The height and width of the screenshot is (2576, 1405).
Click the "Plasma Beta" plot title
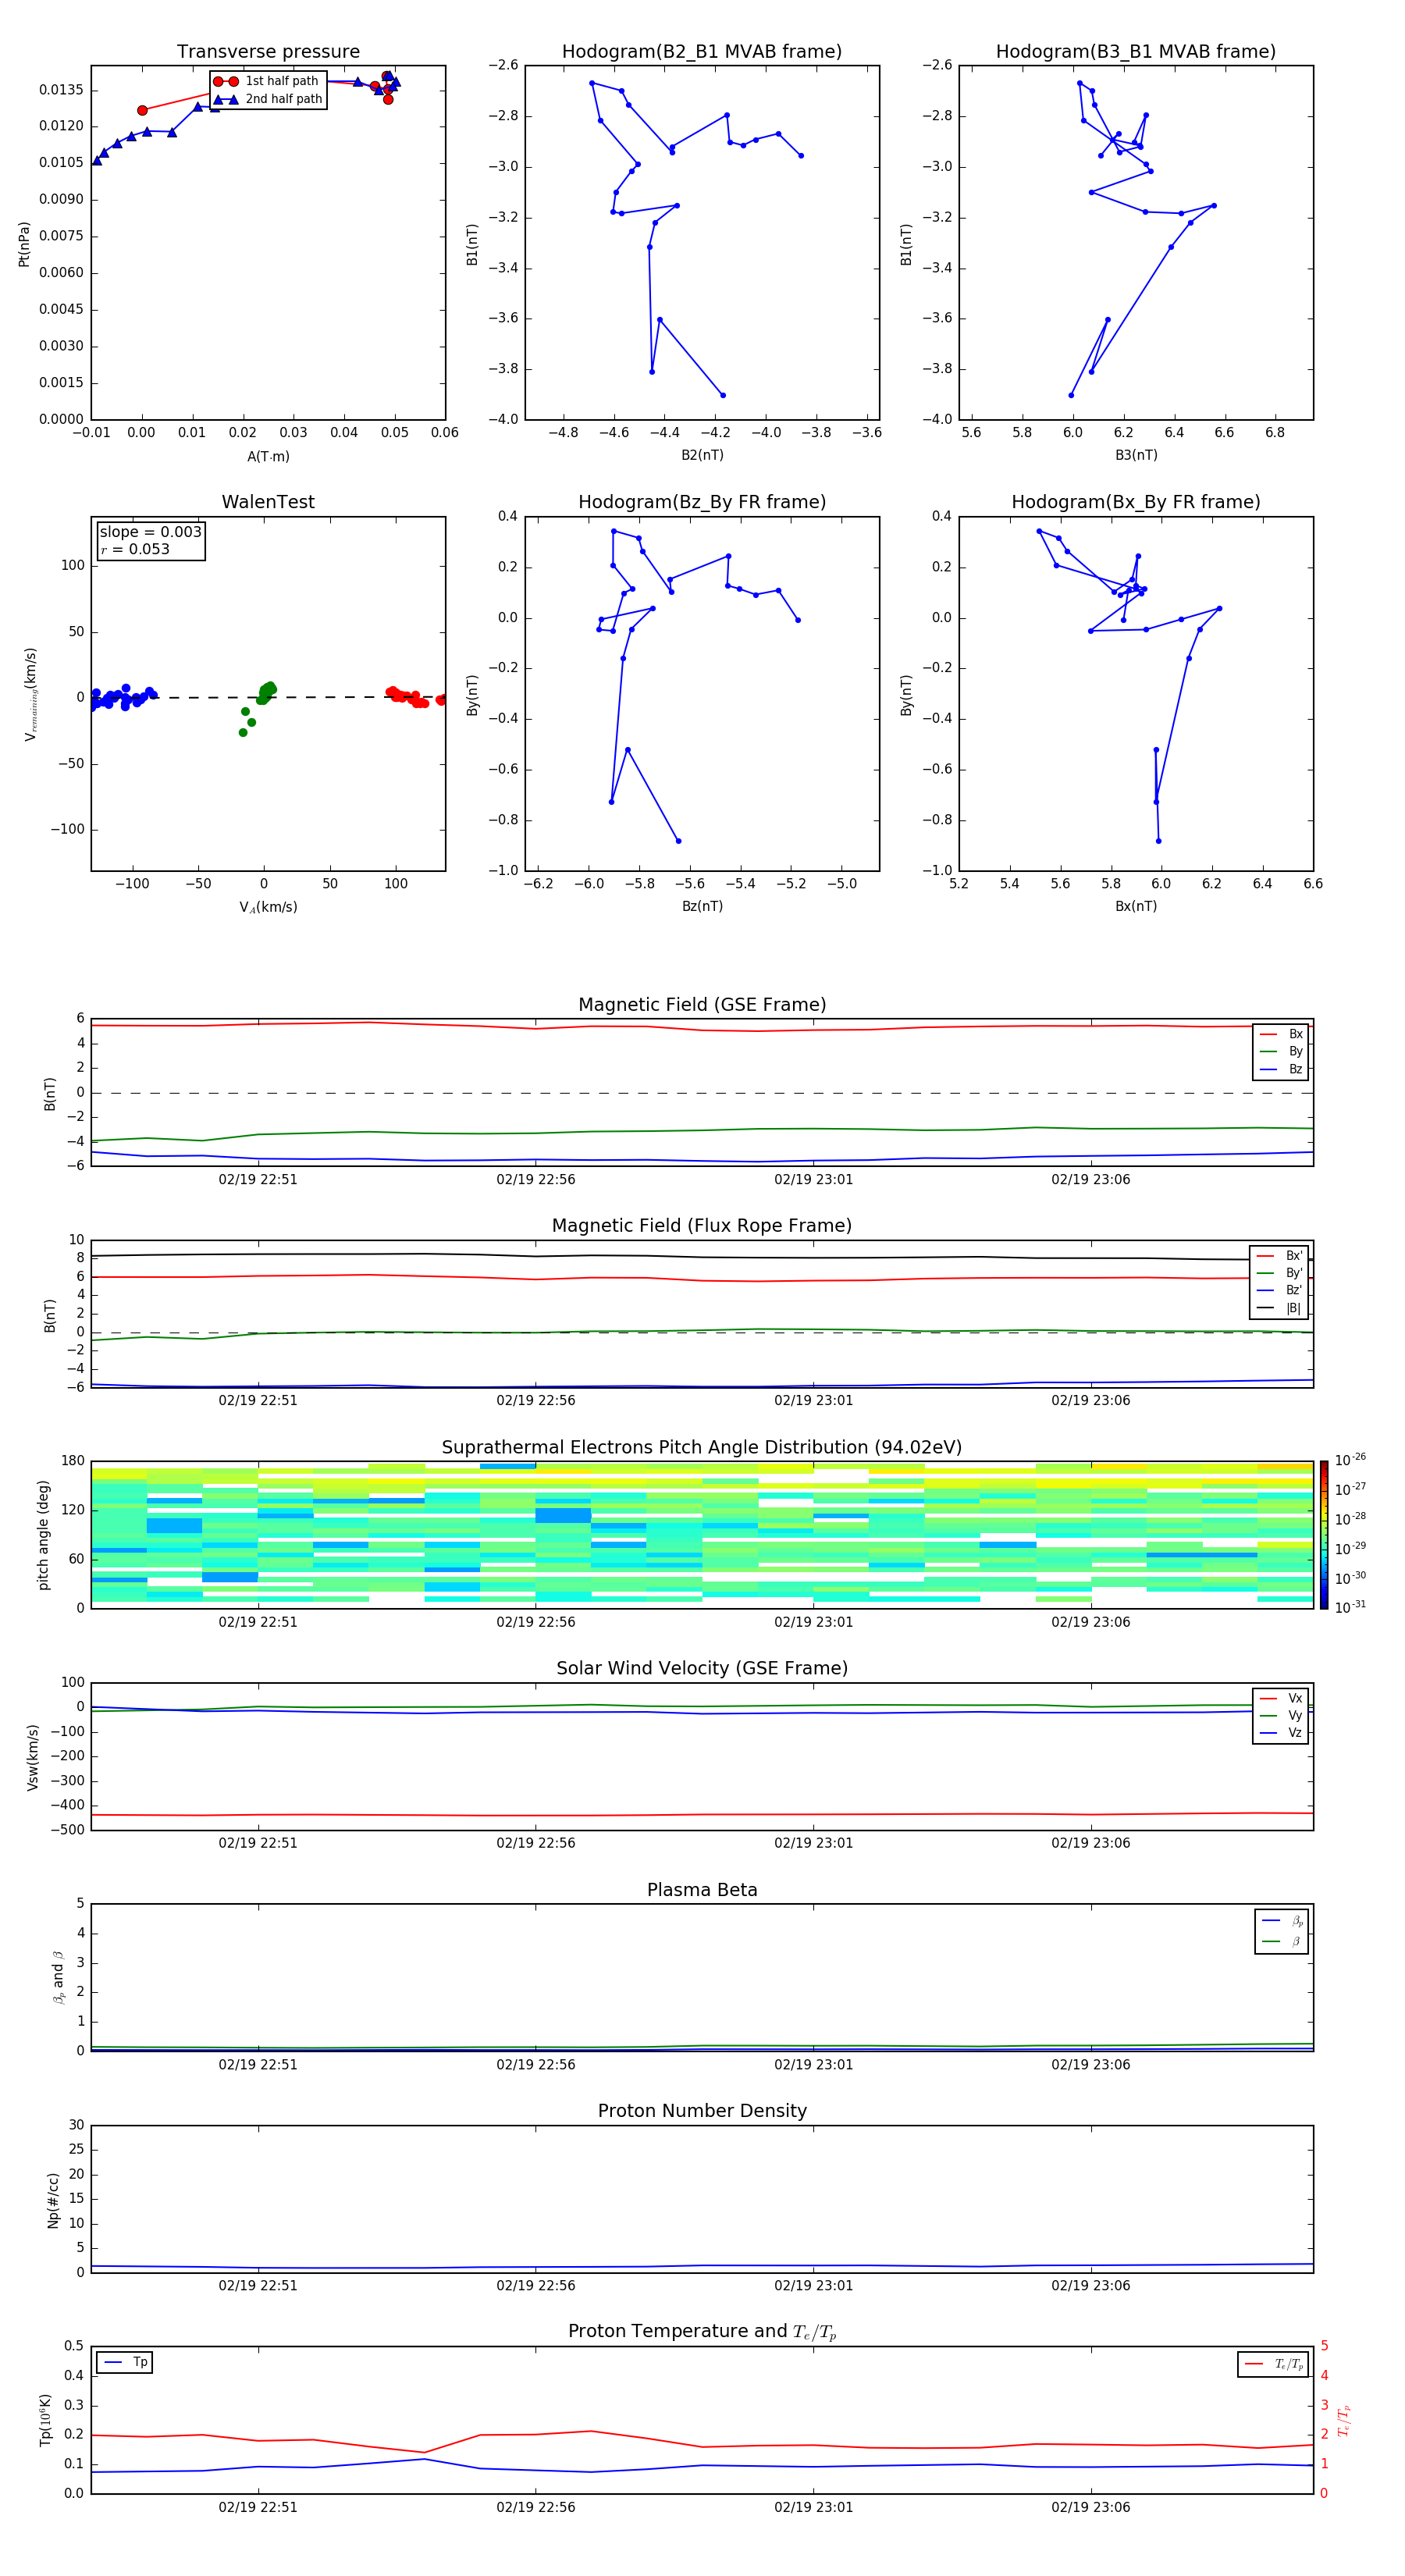(702, 1890)
